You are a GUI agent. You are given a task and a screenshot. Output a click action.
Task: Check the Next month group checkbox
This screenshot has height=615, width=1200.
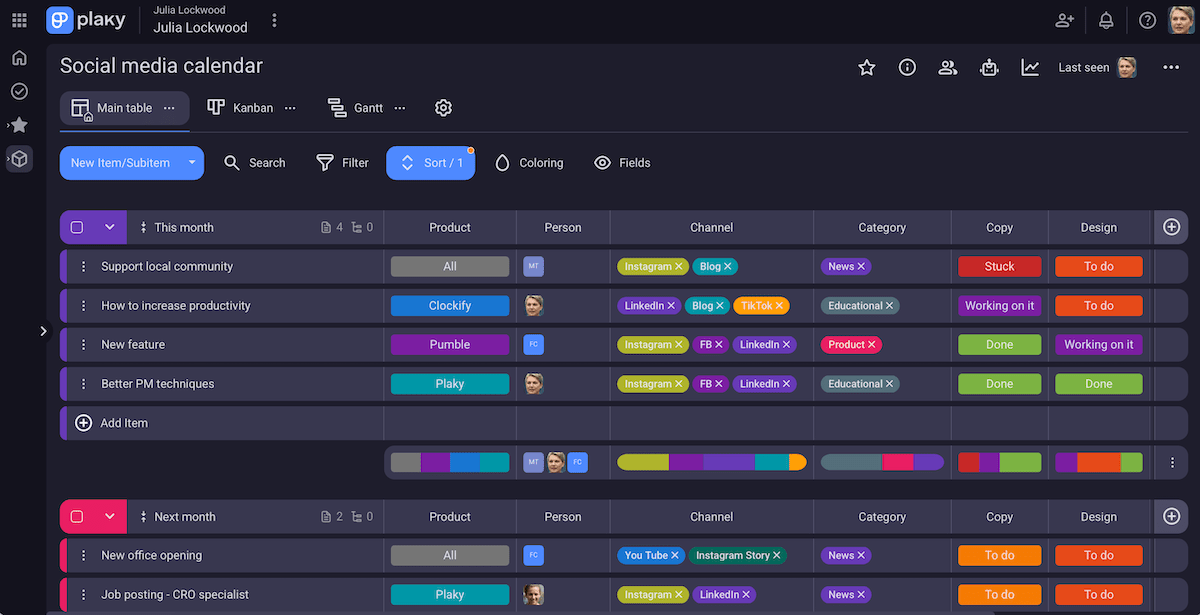tap(77, 517)
